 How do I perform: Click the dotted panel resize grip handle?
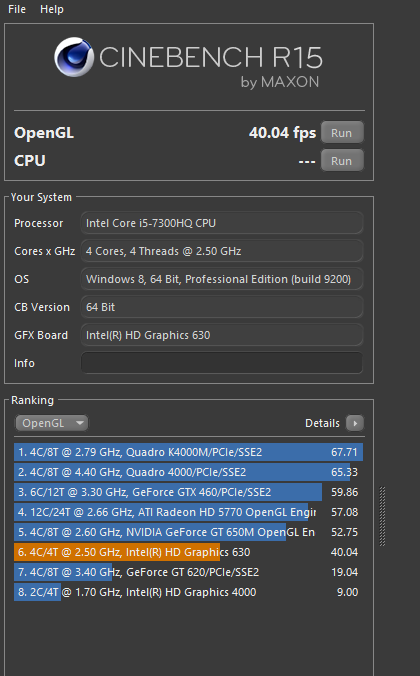pos(382,516)
